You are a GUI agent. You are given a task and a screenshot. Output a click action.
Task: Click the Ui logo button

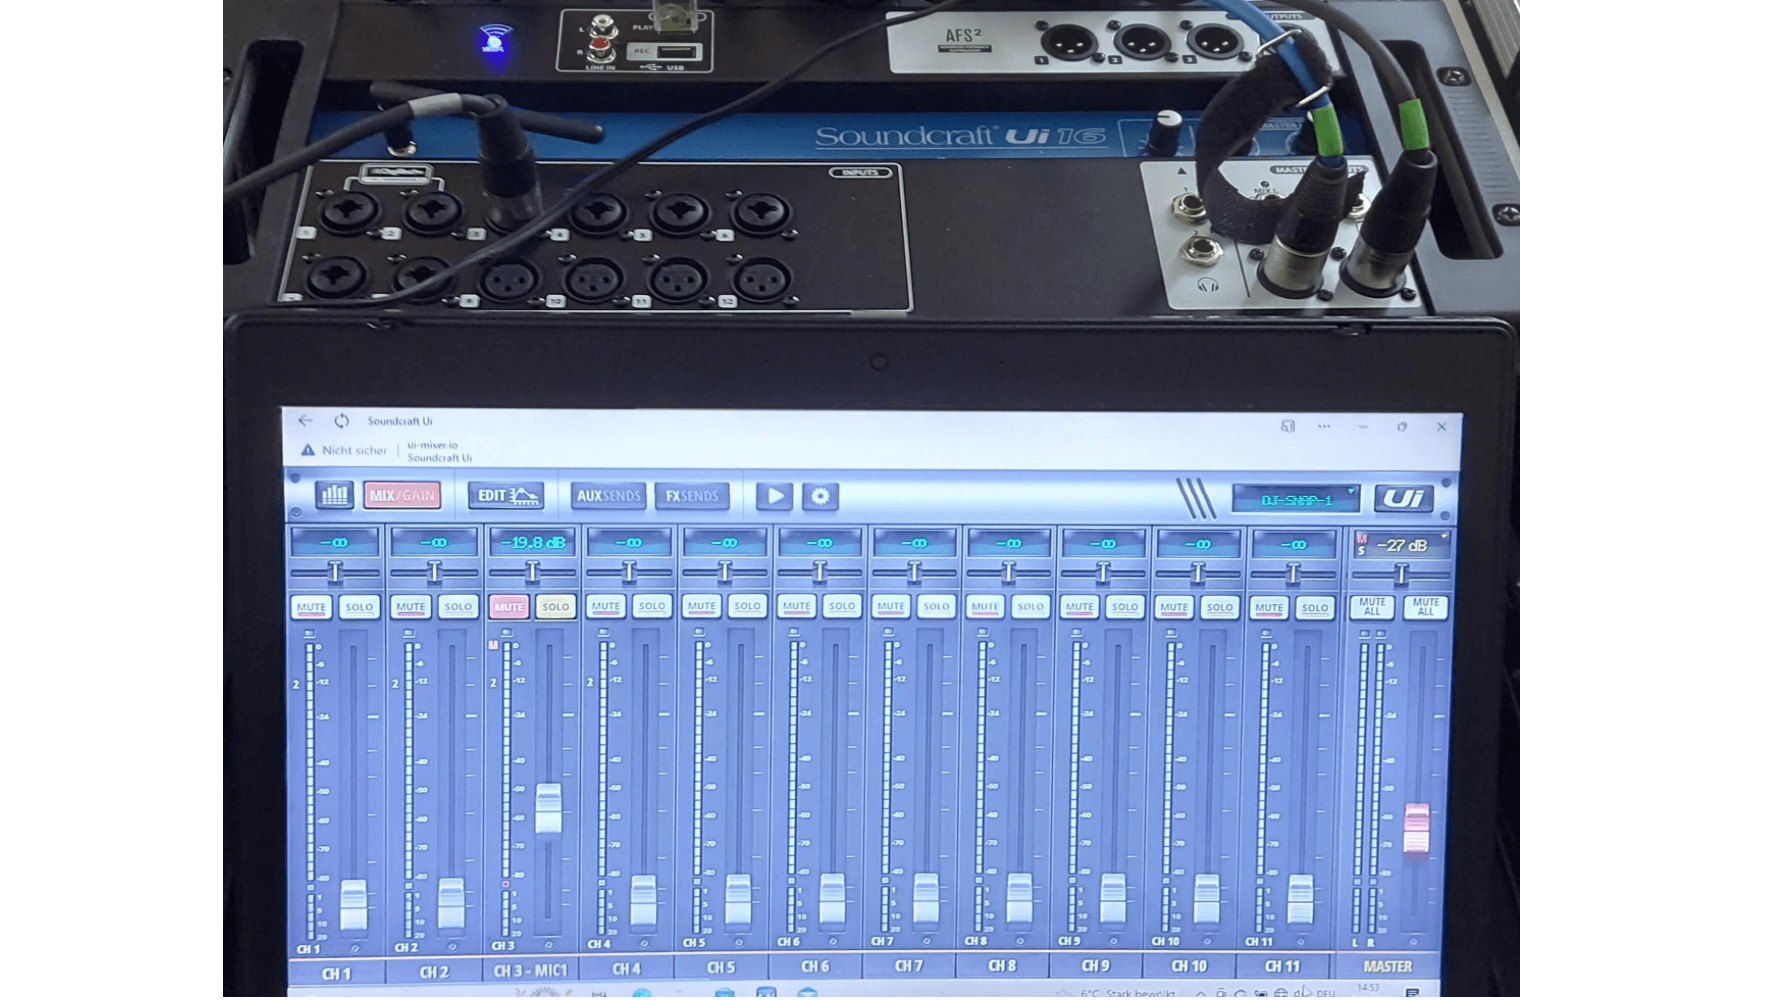click(x=1403, y=498)
